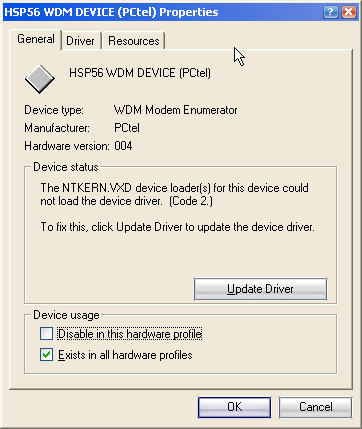The width and height of the screenshot is (362, 429).
Task: Click the title bar Help question mark
Action: tap(330, 12)
